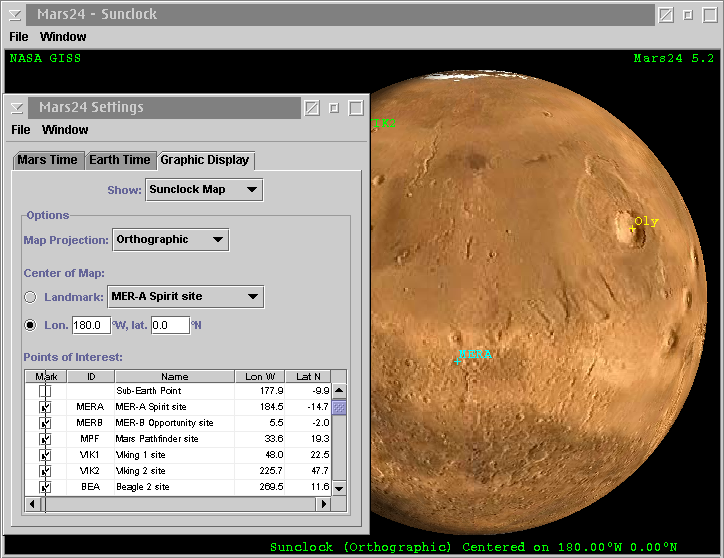Click the Lon W column header

pyautogui.click(x=260, y=376)
